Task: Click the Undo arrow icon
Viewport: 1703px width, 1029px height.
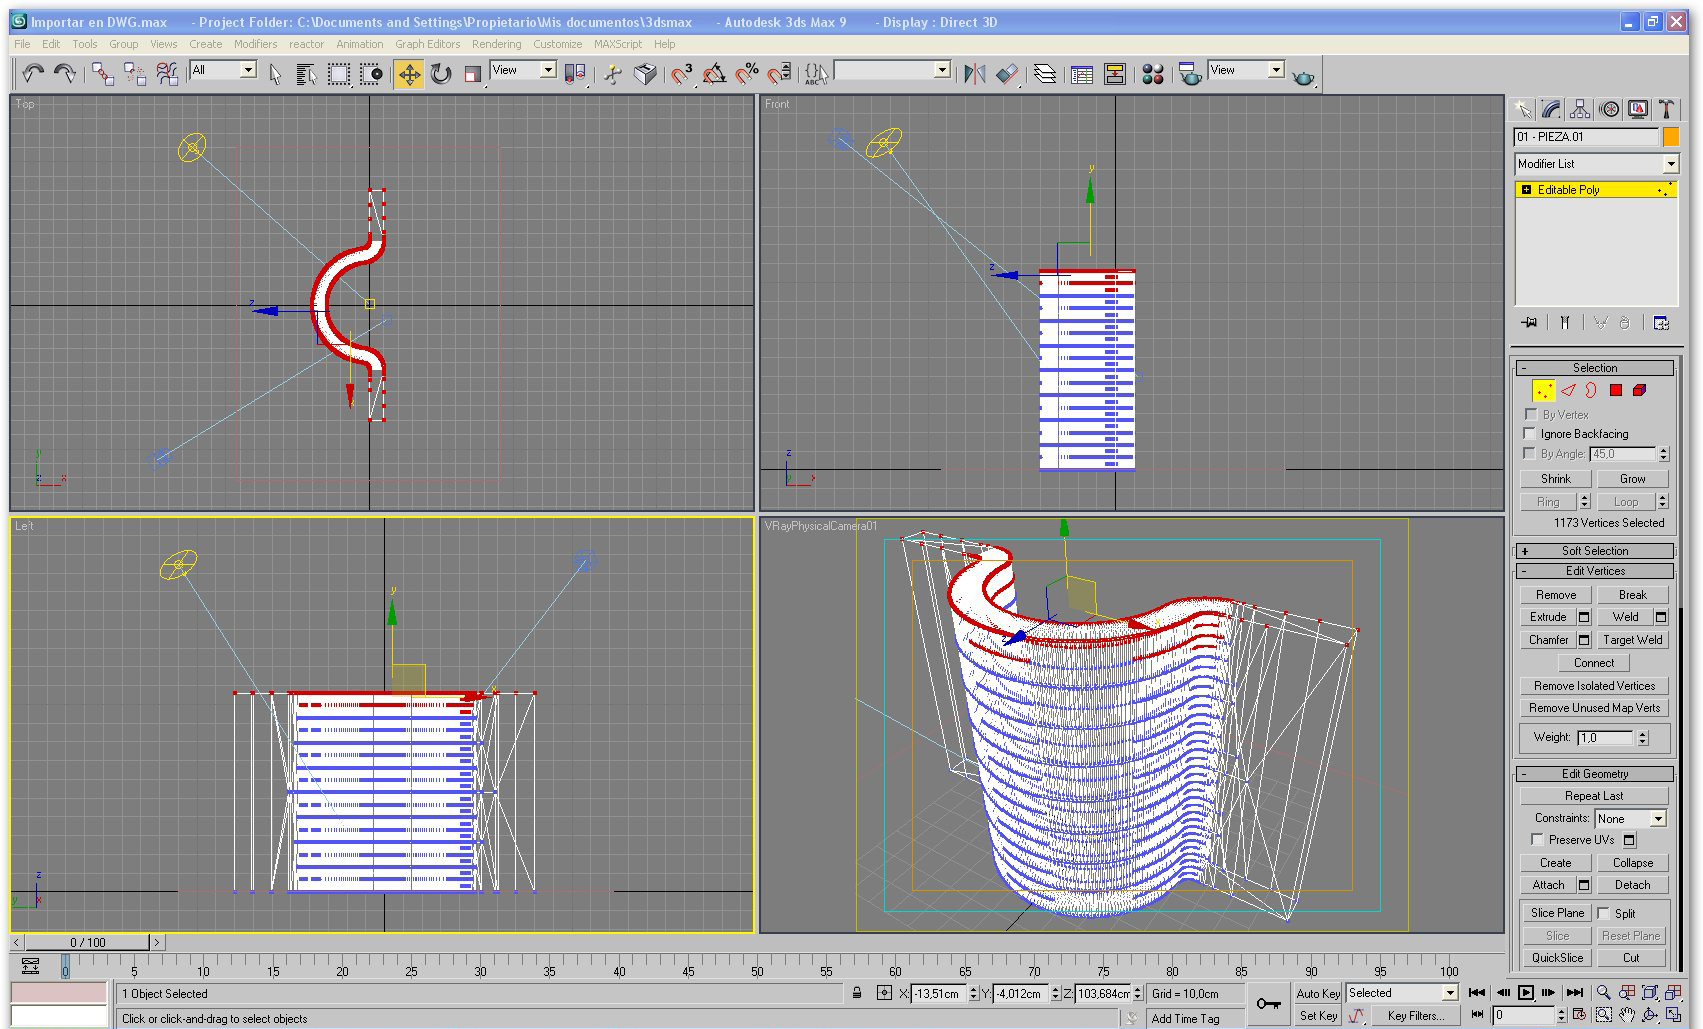Action: click(33, 73)
